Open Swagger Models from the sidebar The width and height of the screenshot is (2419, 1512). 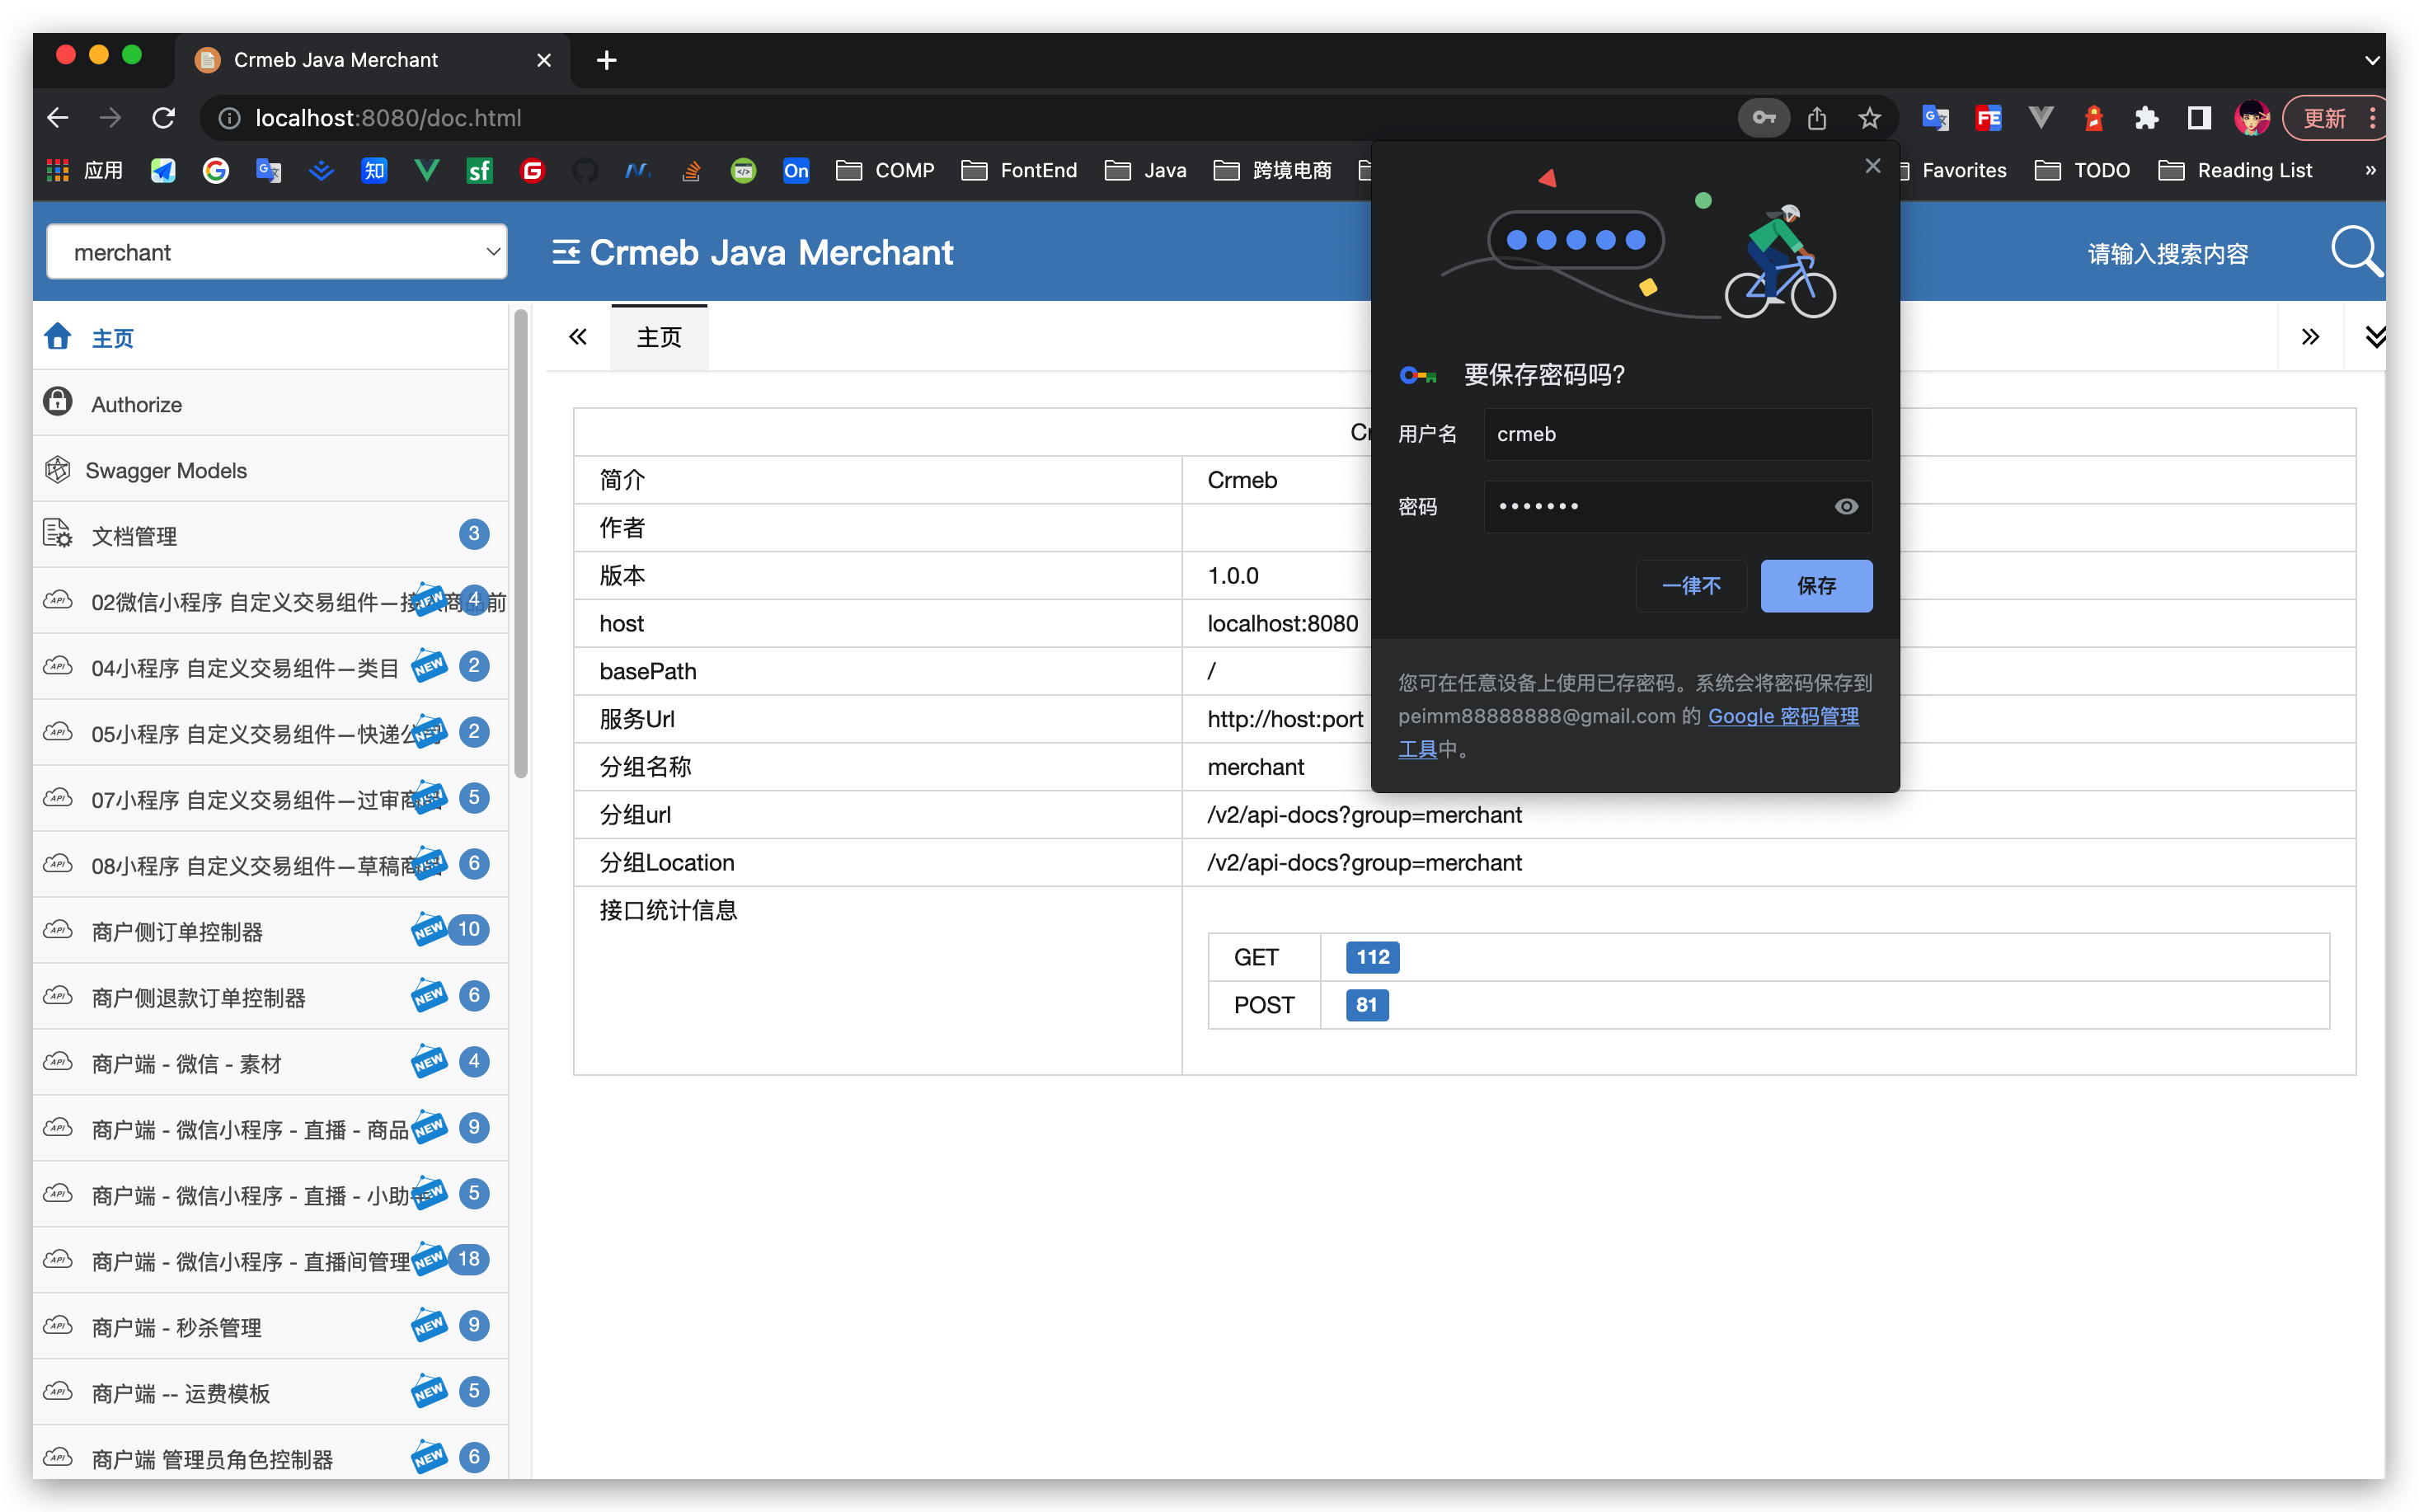(x=166, y=469)
